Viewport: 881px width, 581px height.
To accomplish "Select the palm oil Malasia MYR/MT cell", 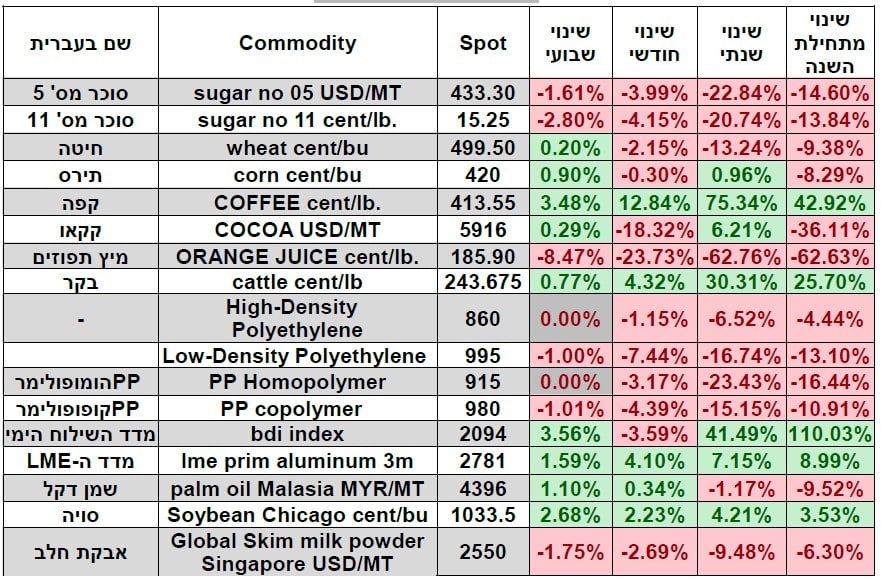I will pyautogui.click(x=297, y=488).
